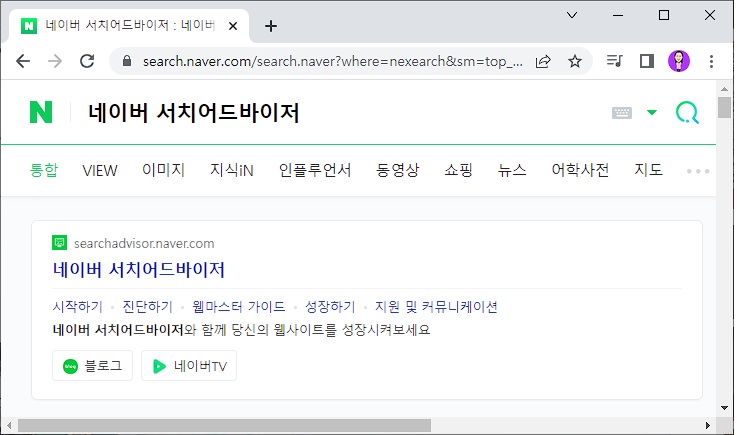Minimize the Chrome window
Viewport: 737px width, 435px height.
point(618,16)
